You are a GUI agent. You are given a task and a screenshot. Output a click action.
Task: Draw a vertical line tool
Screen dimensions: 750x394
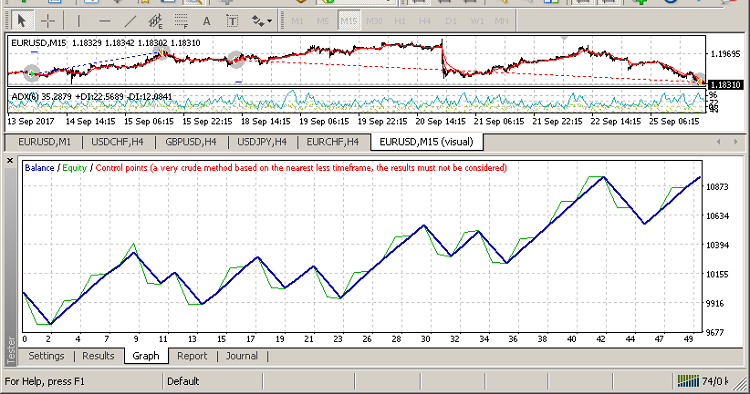[79, 21]
